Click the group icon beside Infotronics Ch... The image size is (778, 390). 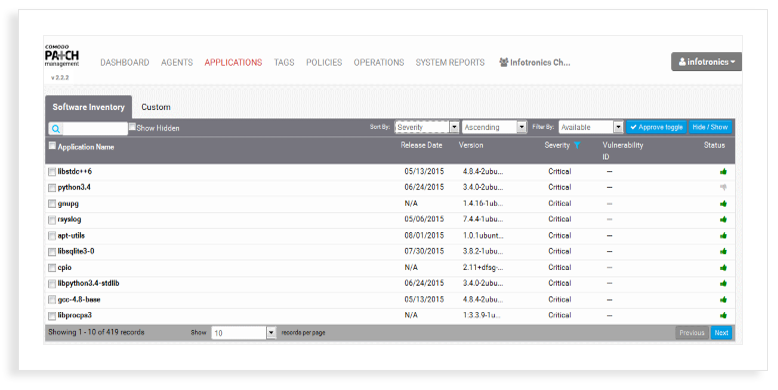(x=504, y=63)
